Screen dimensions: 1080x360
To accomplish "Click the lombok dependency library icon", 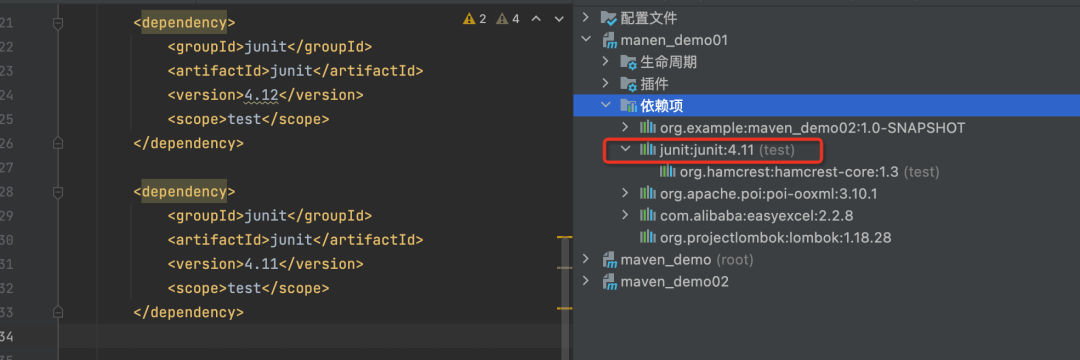I will tap(647, 237).
